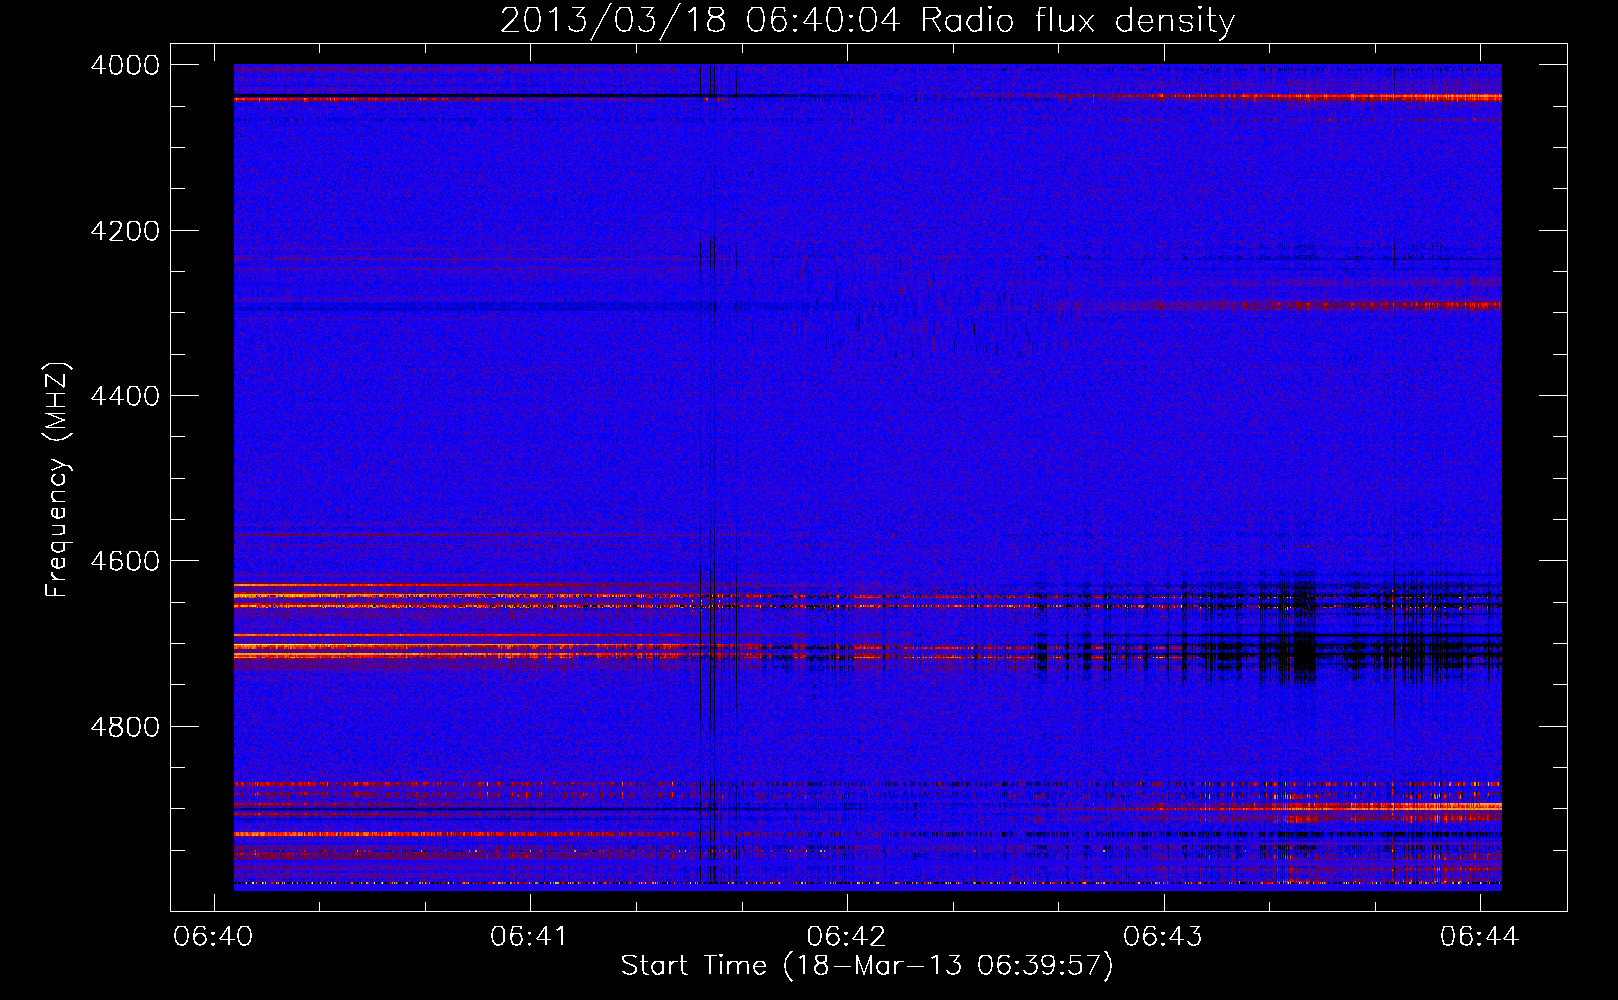
Task: Click the 06:44 time axis label
Action: click(1479, 936)
